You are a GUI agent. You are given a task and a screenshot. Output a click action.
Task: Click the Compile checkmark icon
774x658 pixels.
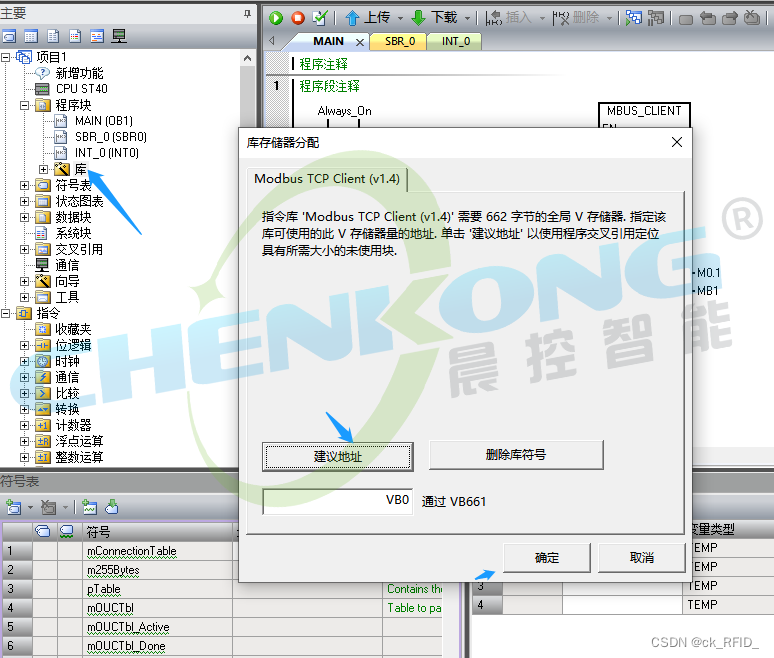click(320, 18)
